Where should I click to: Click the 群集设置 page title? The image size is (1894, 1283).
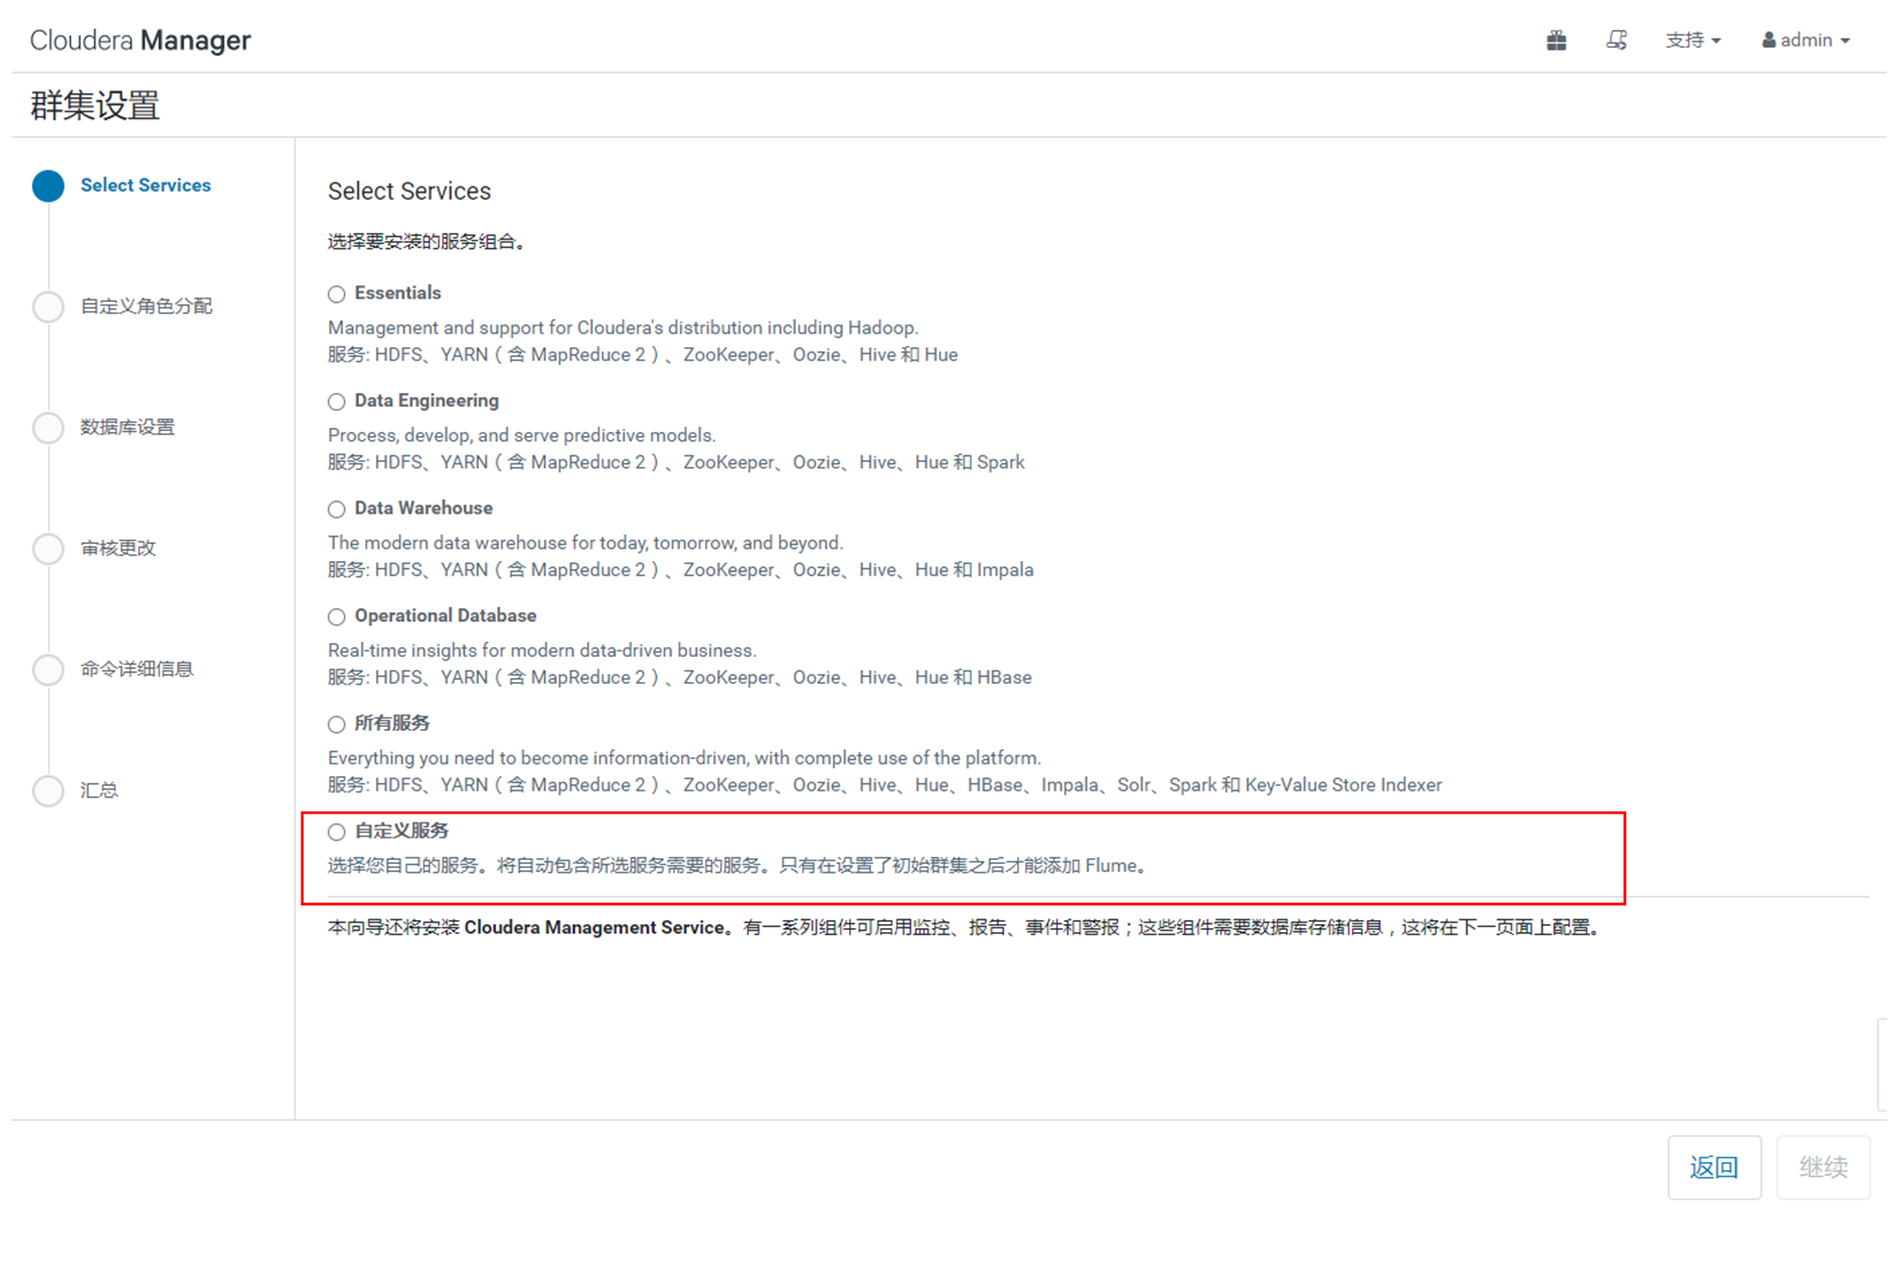[x=95, y=105]
